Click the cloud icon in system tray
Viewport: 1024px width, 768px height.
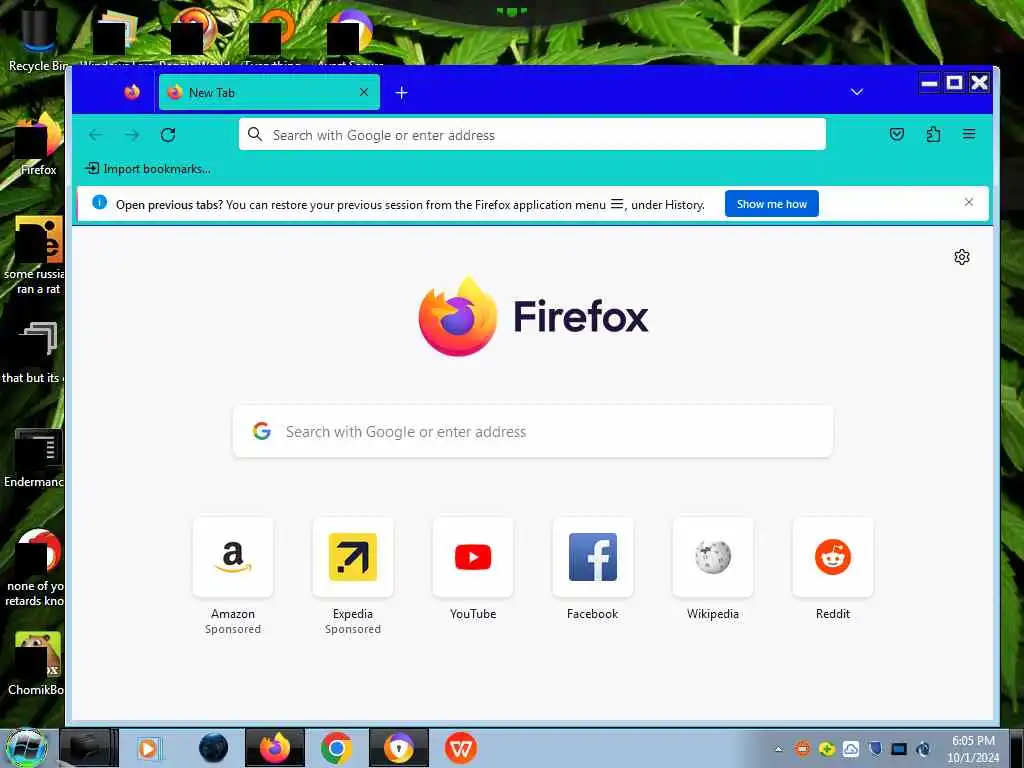[x=850, y=749]
